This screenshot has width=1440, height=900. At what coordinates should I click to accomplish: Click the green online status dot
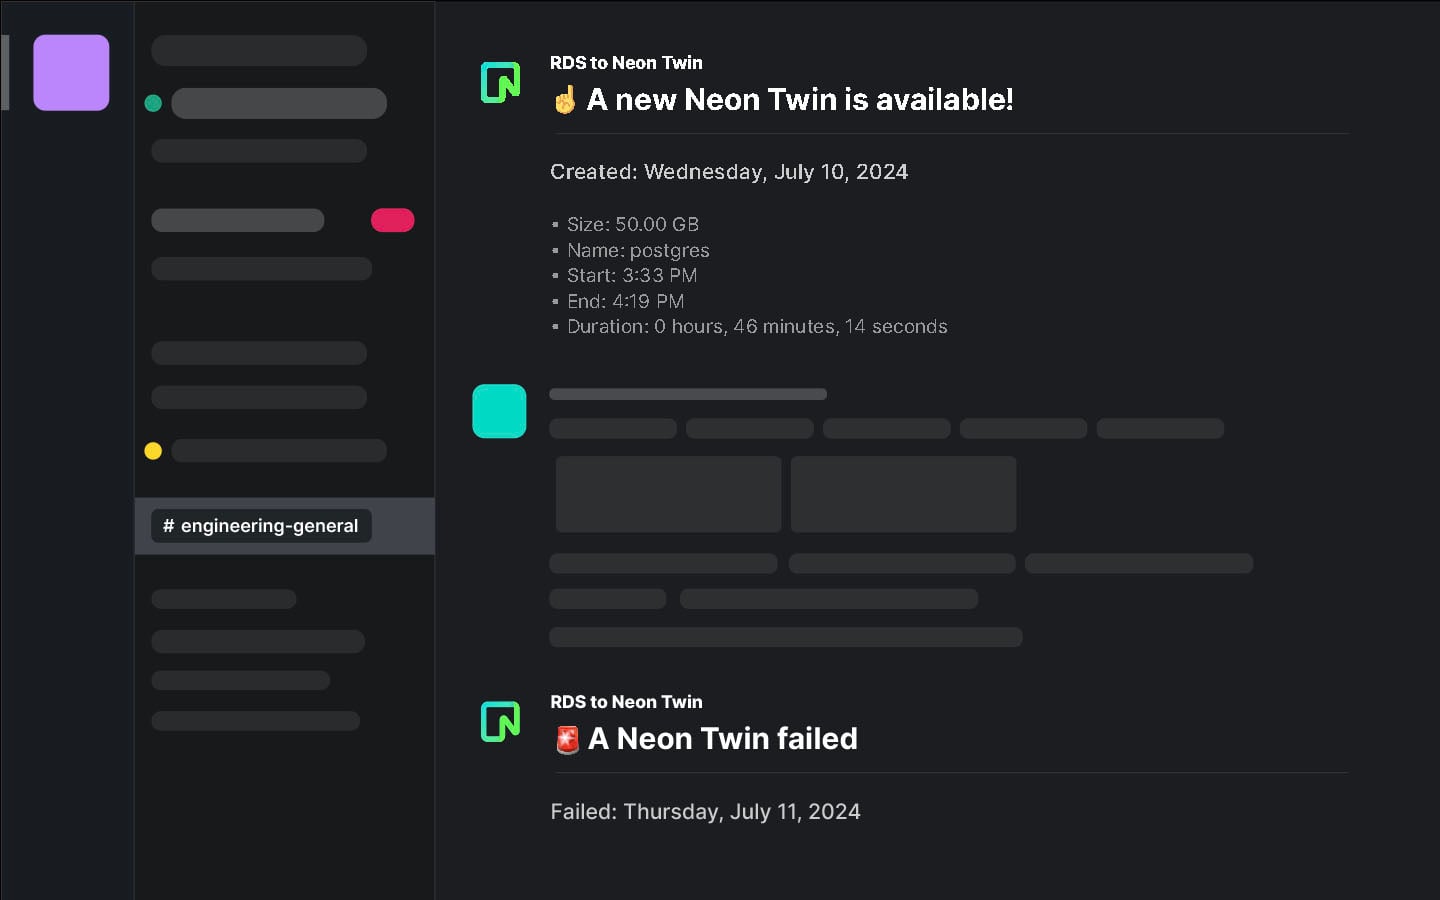click(x=153, y=103)
